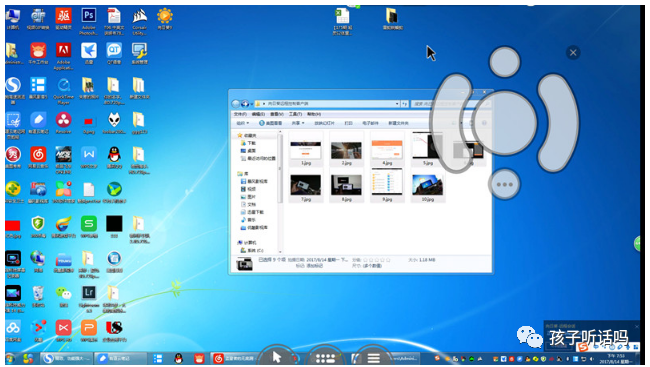Expand the address bar history dropdown

(397, 104)
